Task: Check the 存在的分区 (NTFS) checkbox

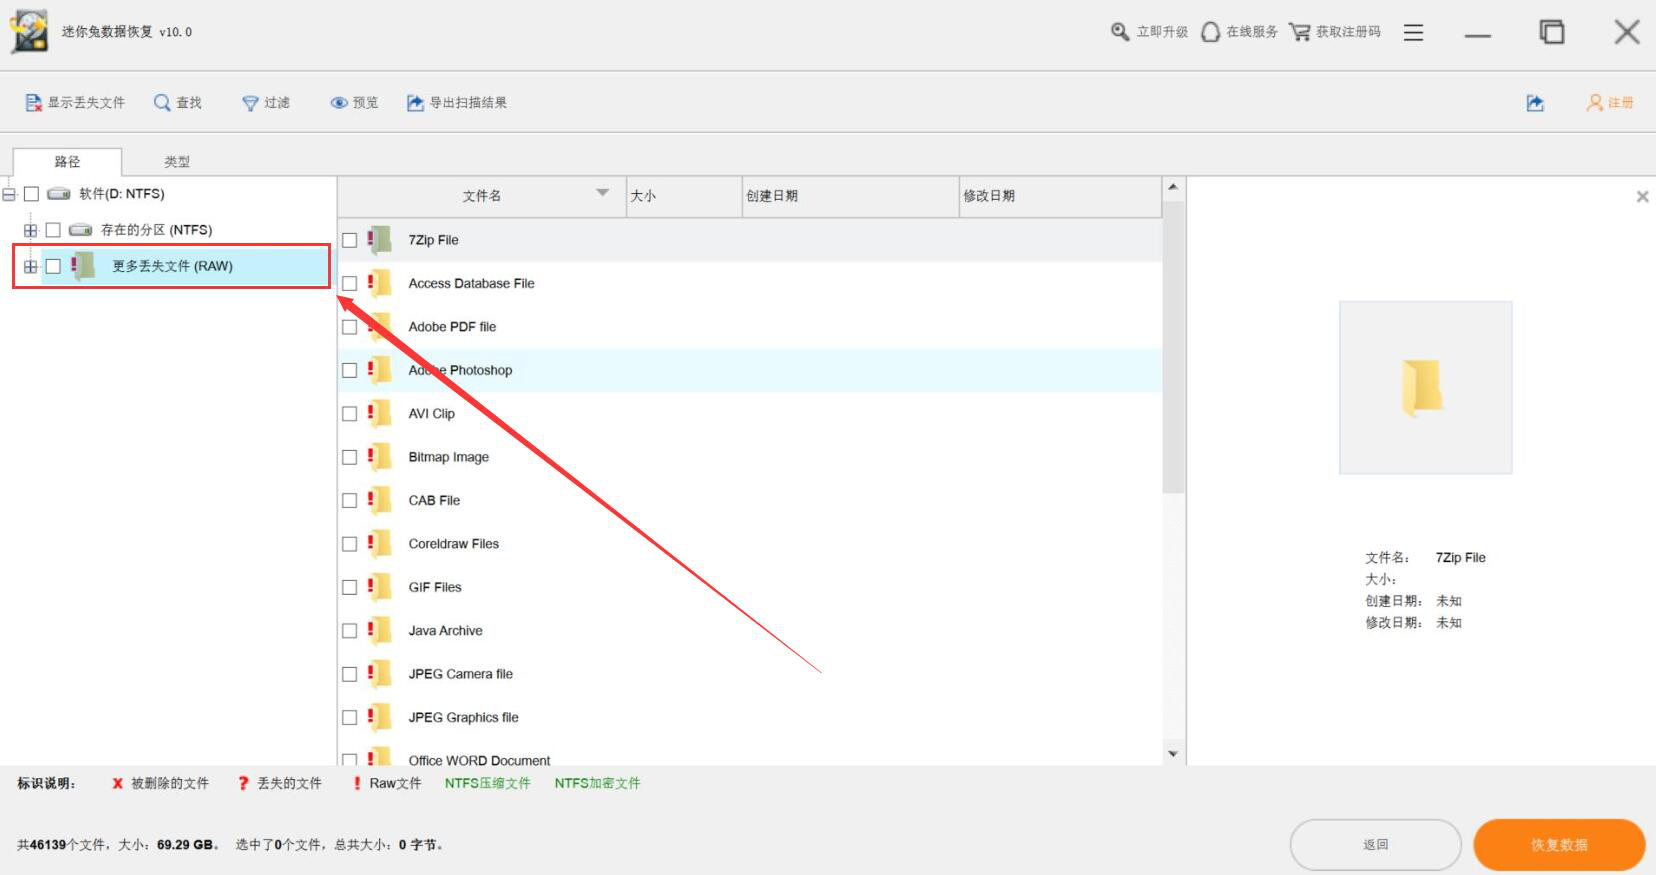Action: pyautogui.click(x=53, y=230)
